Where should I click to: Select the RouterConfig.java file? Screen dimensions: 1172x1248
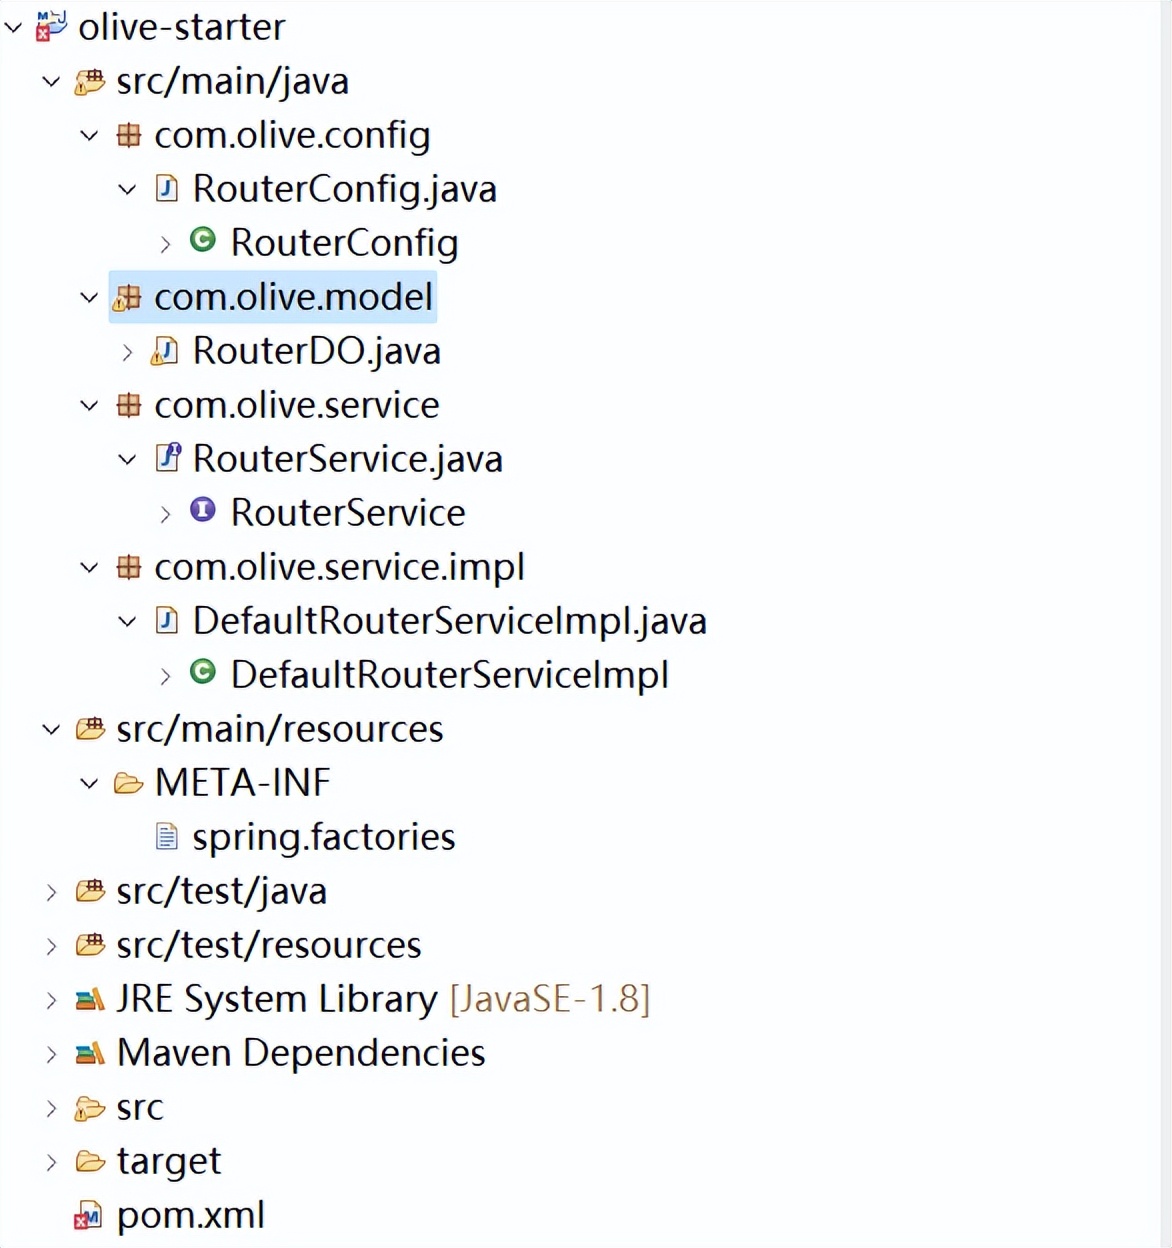click(344, 189)
